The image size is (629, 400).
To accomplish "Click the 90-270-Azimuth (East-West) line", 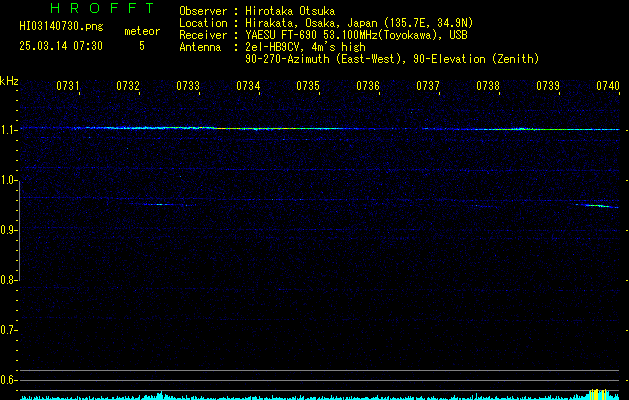I will pos(392,59).
